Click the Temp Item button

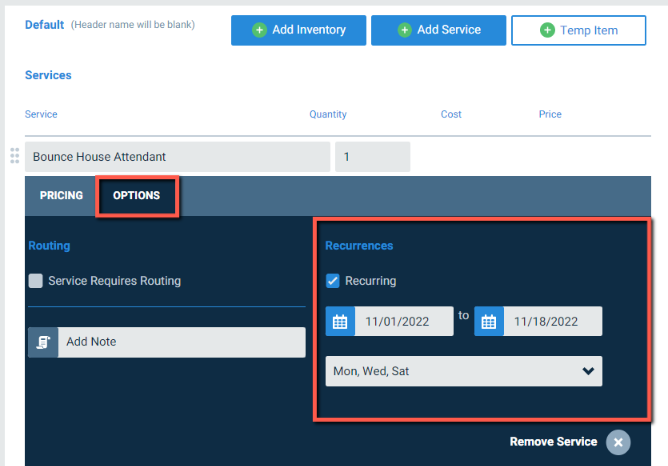579,30
